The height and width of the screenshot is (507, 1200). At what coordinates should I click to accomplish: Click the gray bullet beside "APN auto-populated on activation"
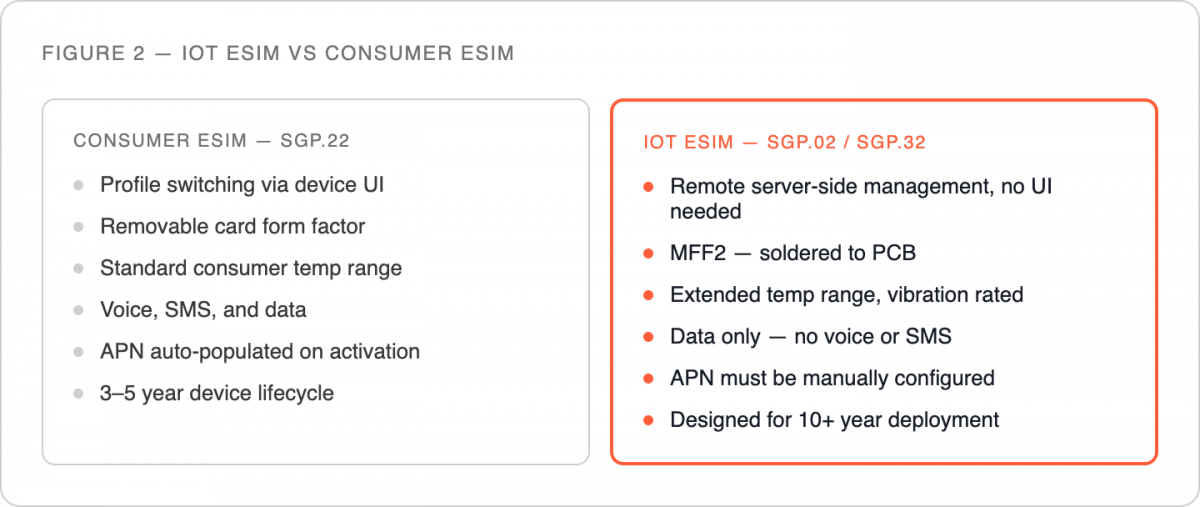coord(79,352)
